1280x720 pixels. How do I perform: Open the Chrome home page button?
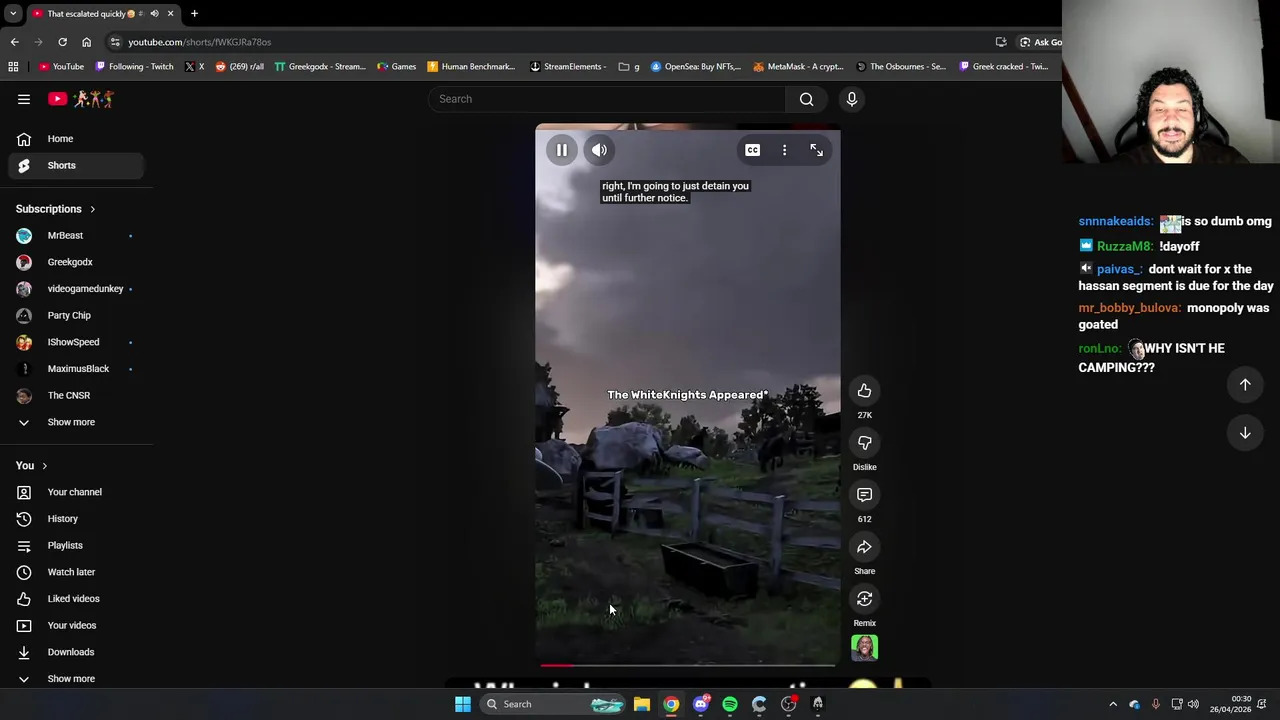click(x=86, y=42)
